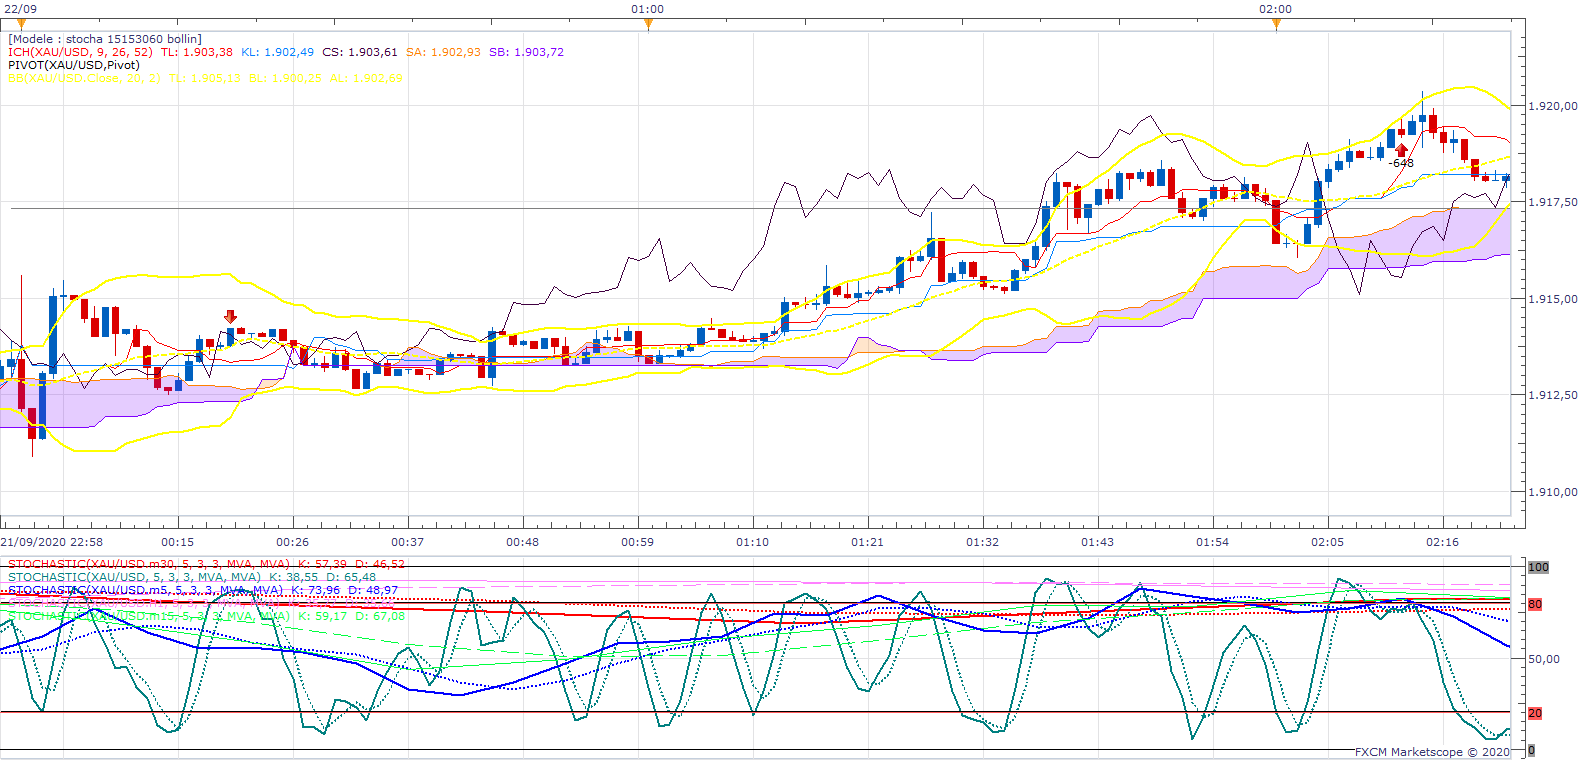Click the Modele stocha 15153060 bollin label
This screenshot has height=760, width=1583.
click(105, 39)
